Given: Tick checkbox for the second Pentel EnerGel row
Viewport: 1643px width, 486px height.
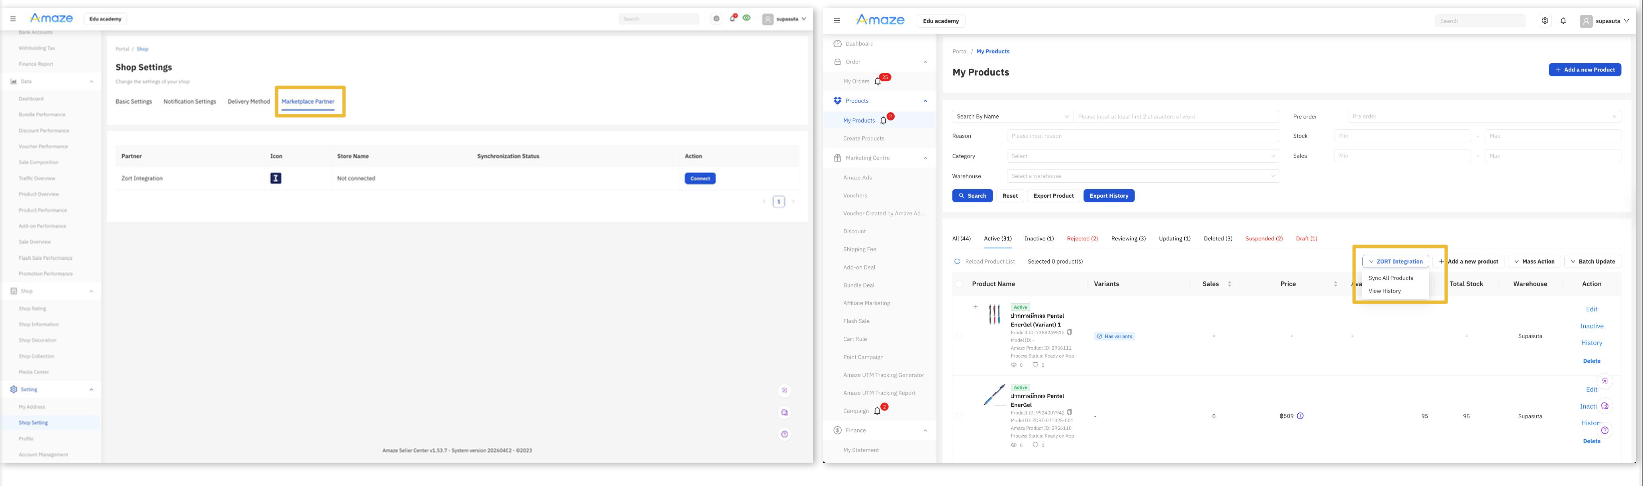Looking at the screenshot, I should [960, 415].
